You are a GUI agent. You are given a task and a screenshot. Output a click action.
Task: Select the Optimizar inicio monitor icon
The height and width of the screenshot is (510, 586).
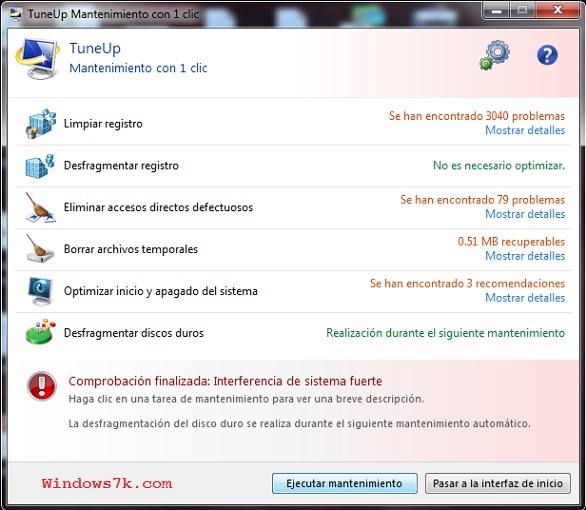pyautogui.click(x=40, y=291)
